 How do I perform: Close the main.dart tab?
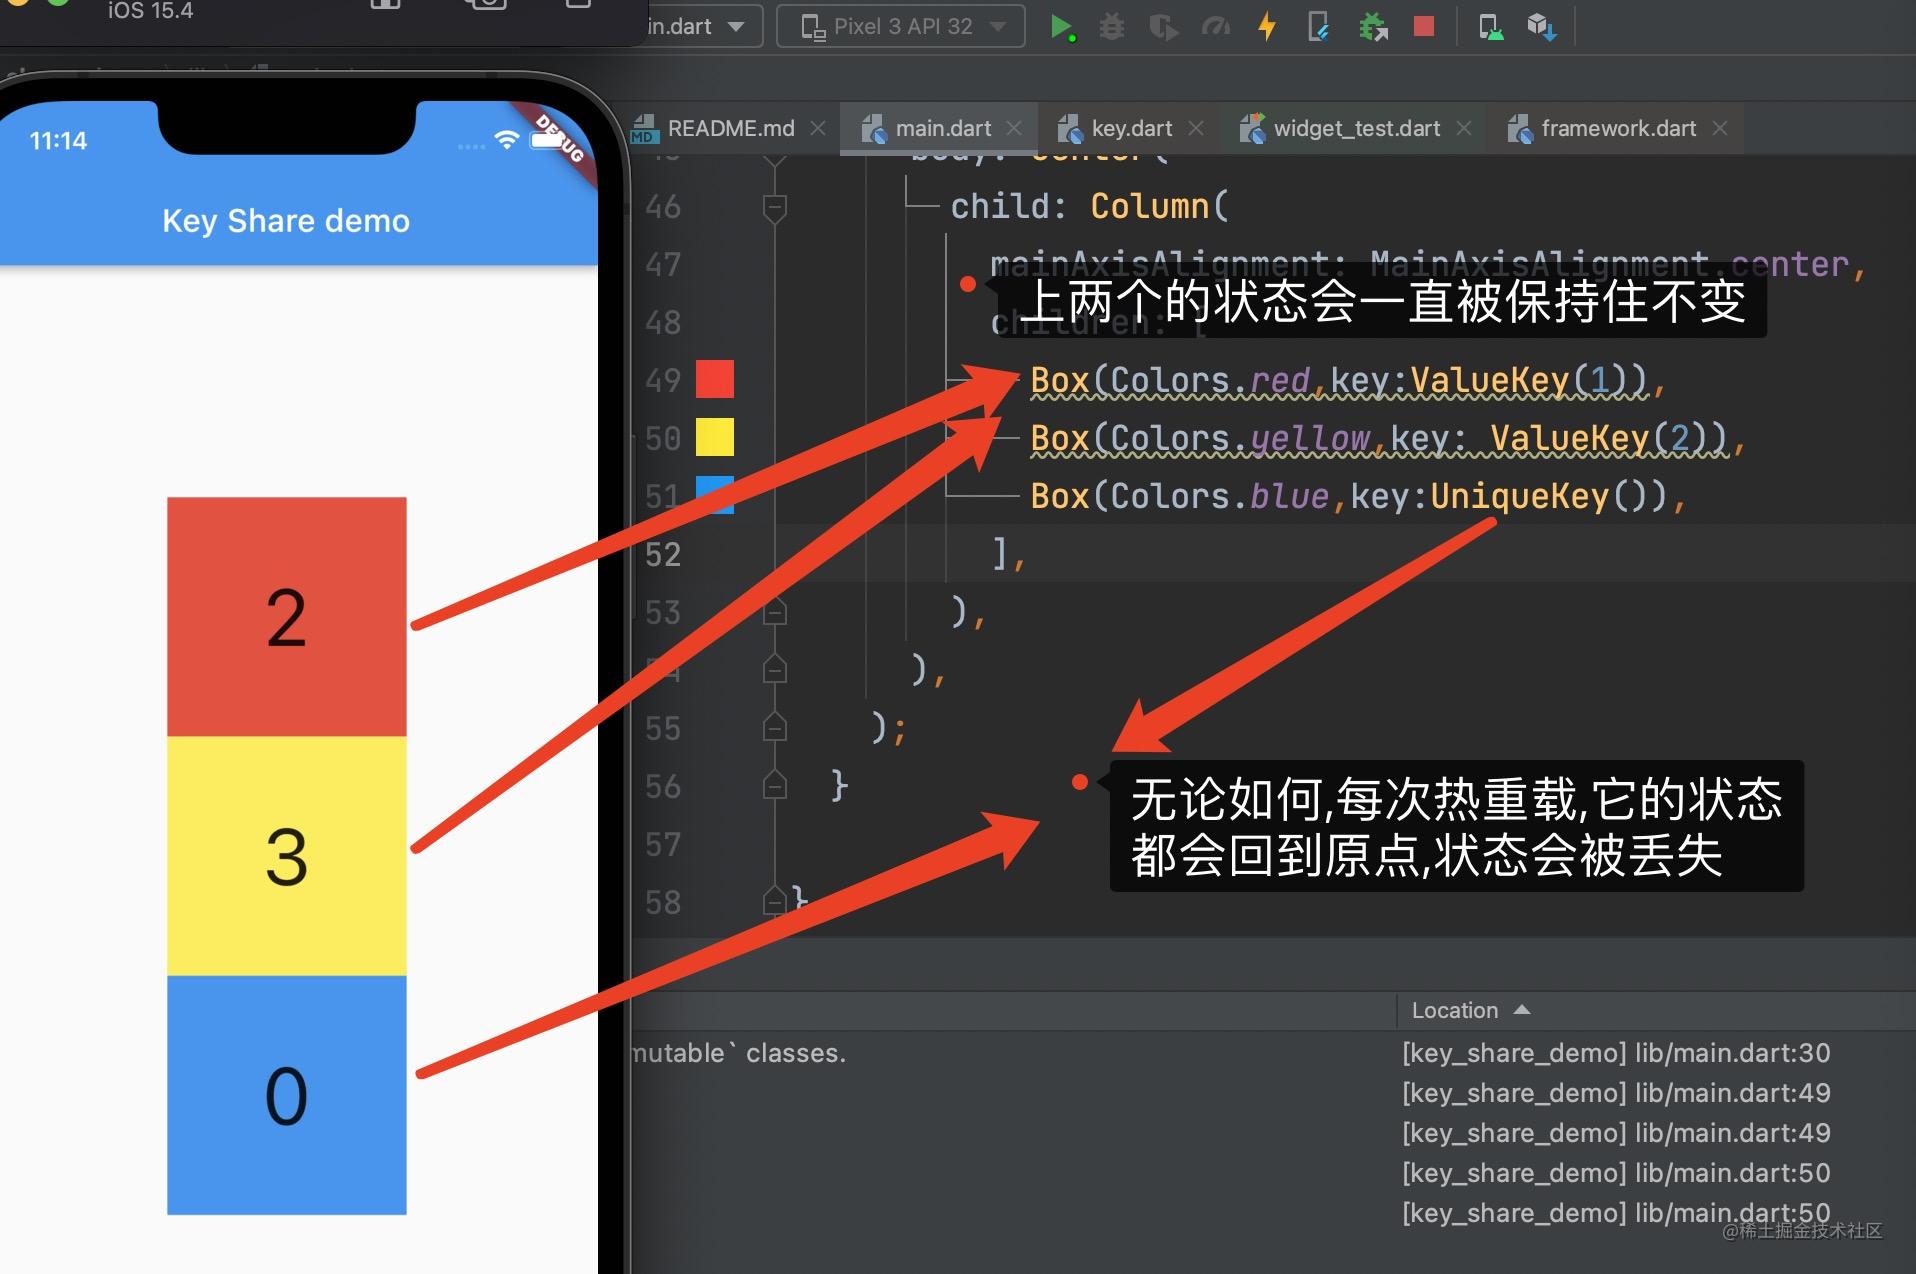pos(1014,129)
